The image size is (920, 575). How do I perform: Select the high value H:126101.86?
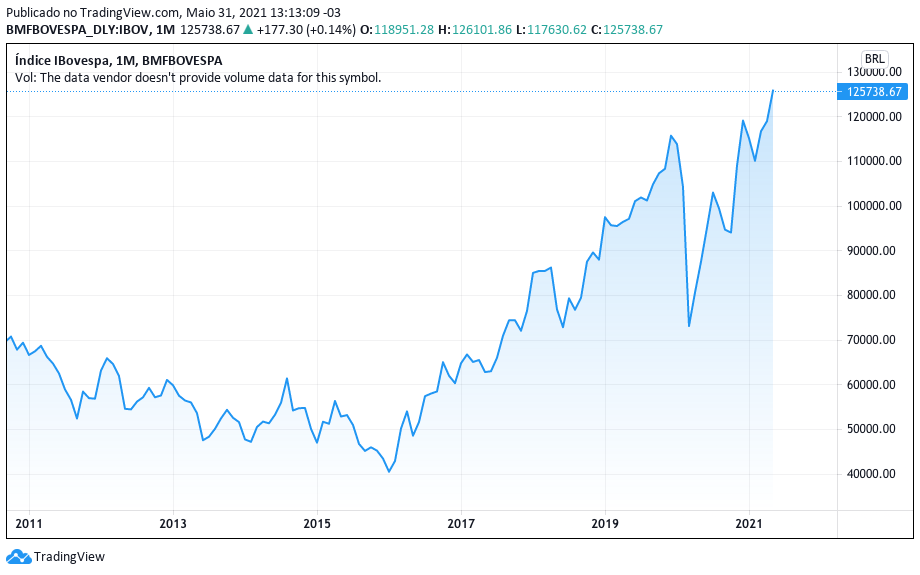[x=475, y=29]
